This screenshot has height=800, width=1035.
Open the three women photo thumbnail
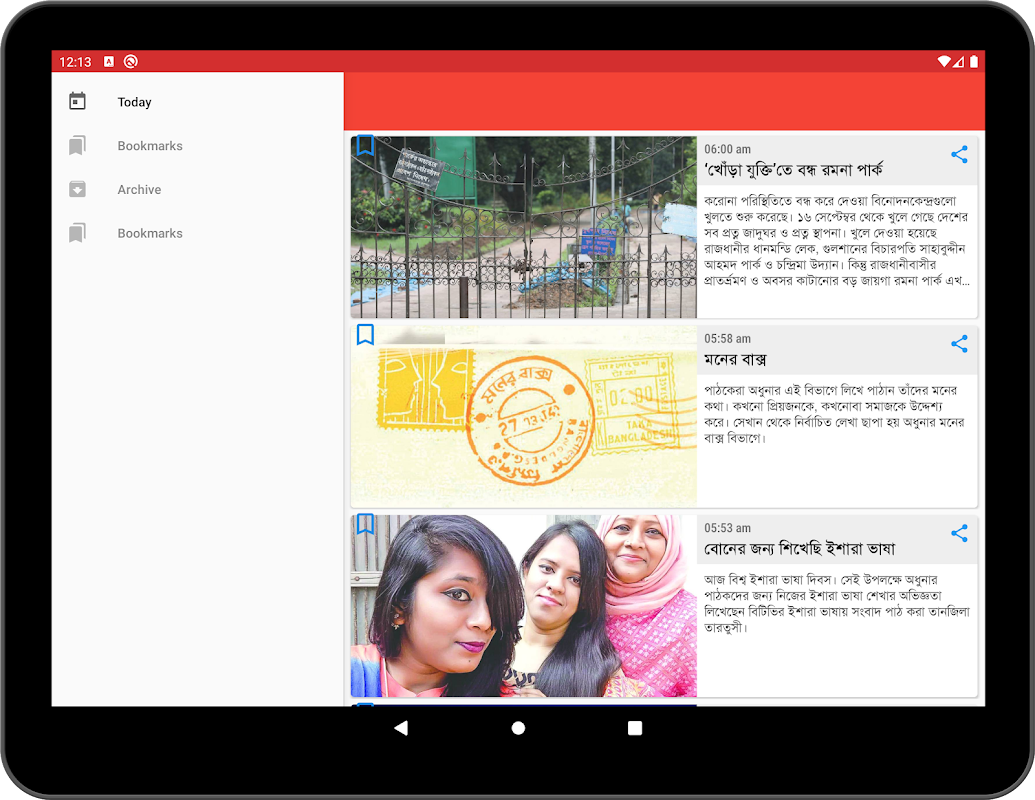click(x=523, y=606)
